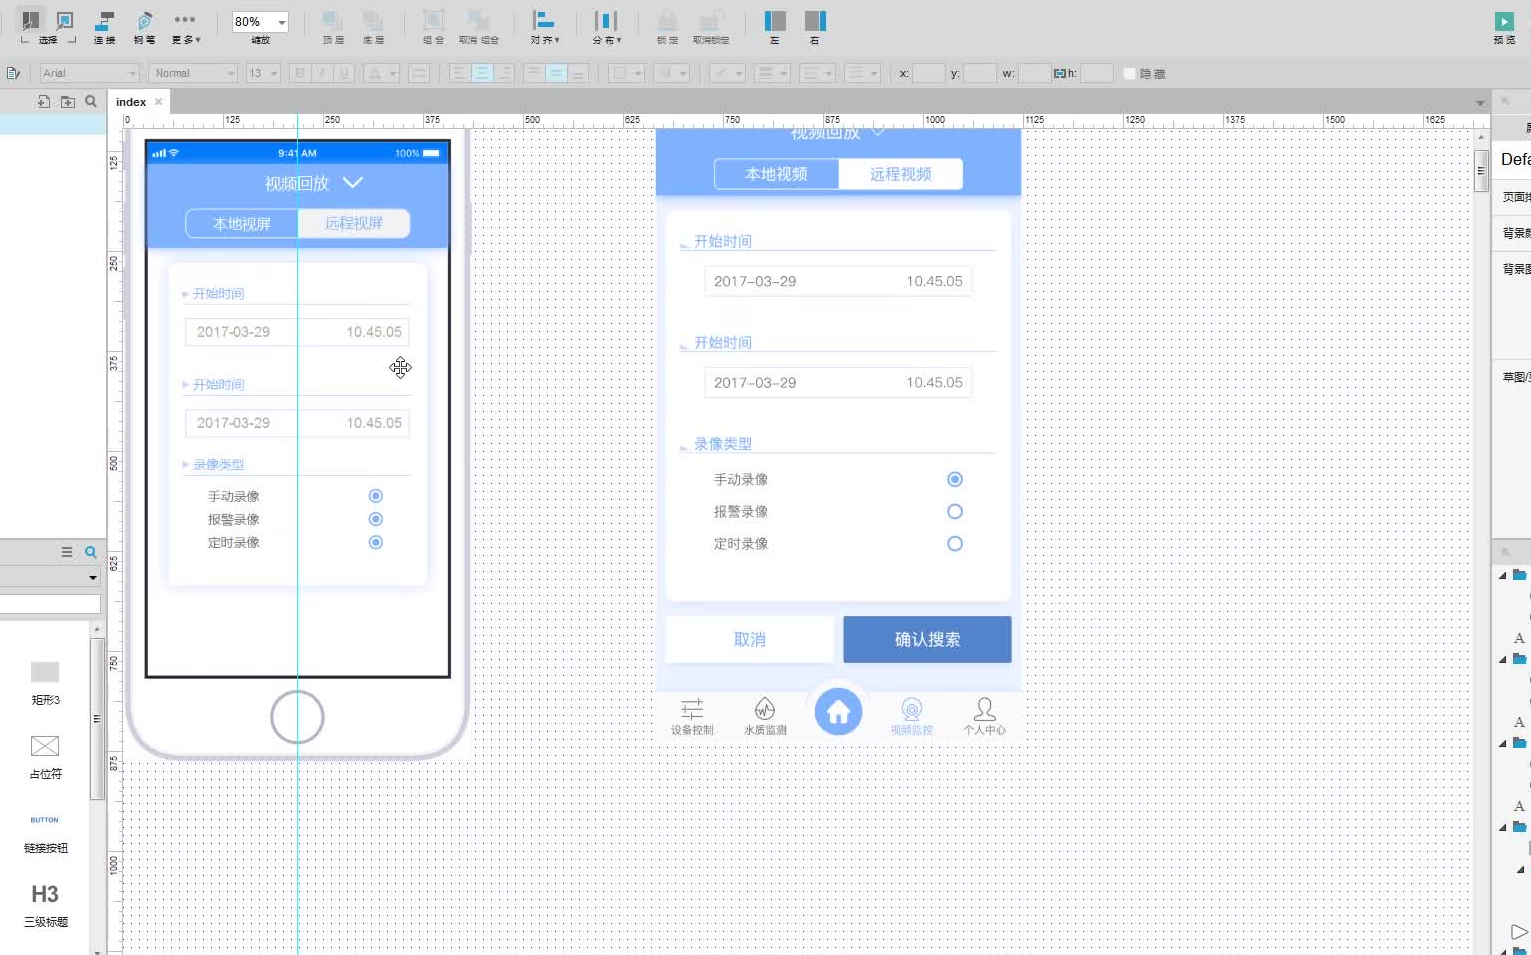Select 报警录像 radio in right mockup
Image resolution: width=1531 pixels, height=955 pixels.
pyautogui.click(x=955, y=511)
